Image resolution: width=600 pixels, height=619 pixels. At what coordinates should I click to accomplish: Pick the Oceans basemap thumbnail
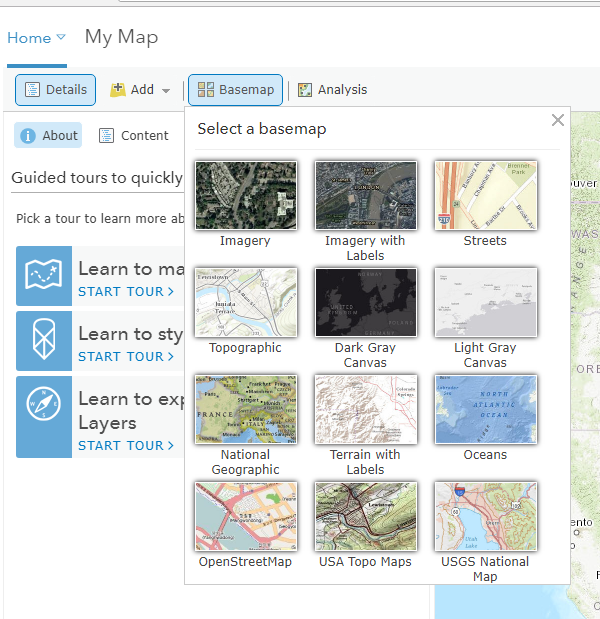486,409
